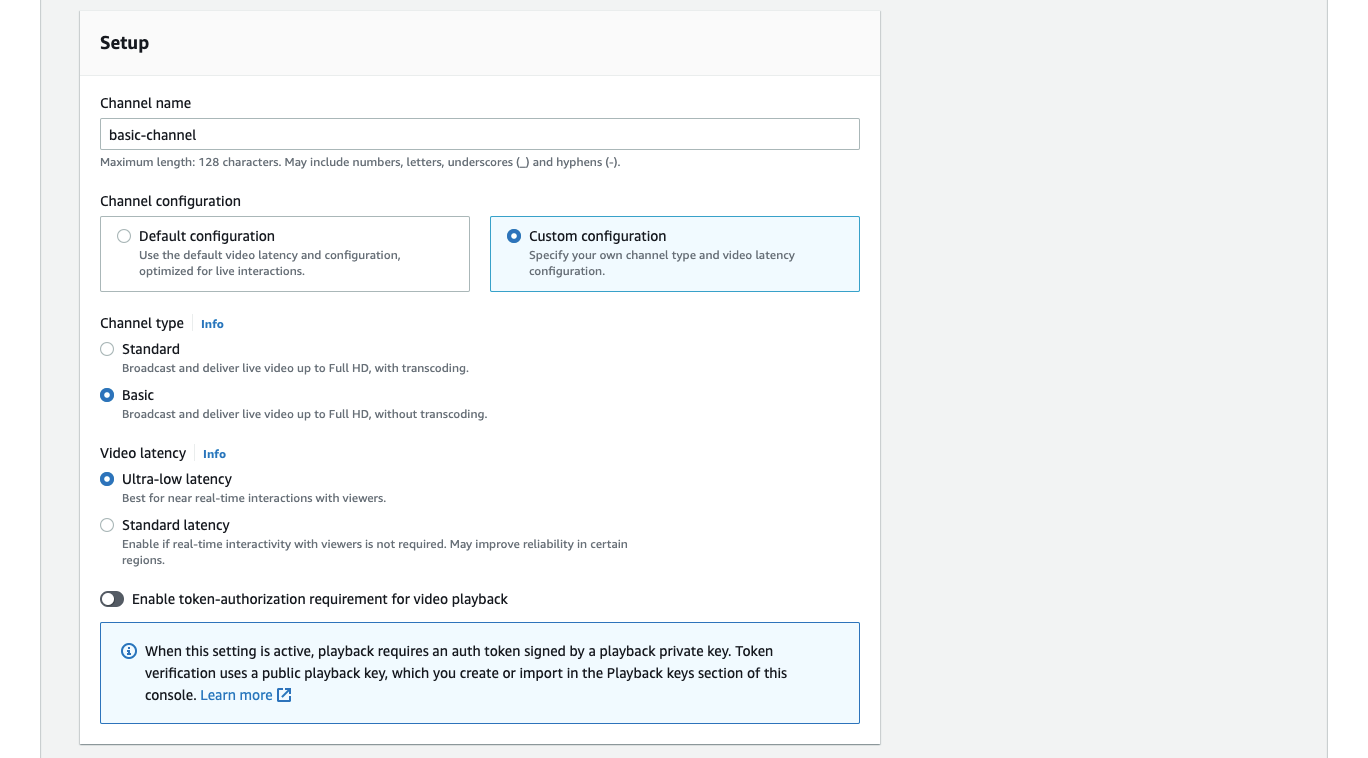Click the radio circle next to Ultra-low latency
Viewport: 1368px width, 758px height.
(107, 479)
